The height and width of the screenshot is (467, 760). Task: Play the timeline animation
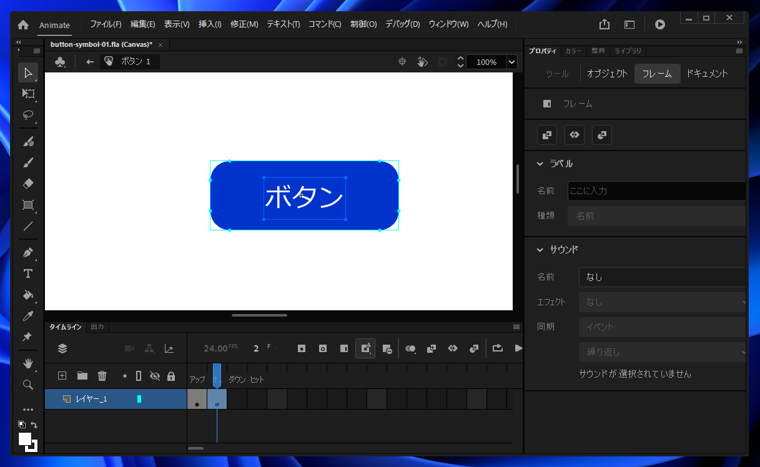click(518, 348)
